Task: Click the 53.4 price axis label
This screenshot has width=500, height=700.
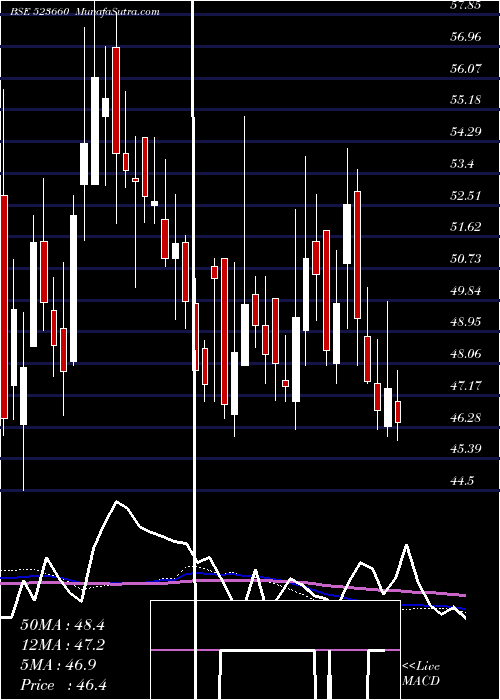Action: coord(462,164)
